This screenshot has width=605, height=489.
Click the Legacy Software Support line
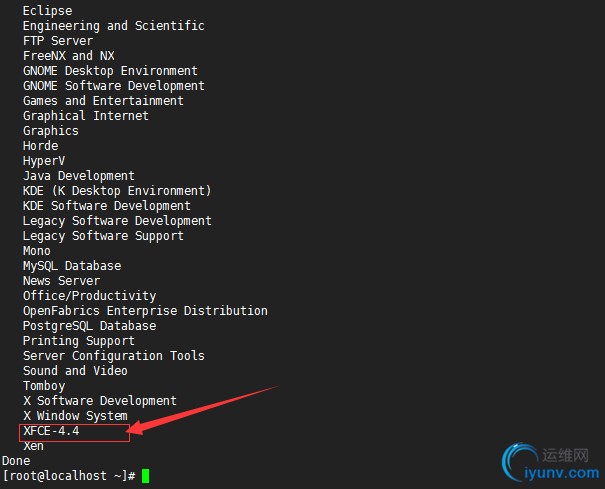coord(103,236)
